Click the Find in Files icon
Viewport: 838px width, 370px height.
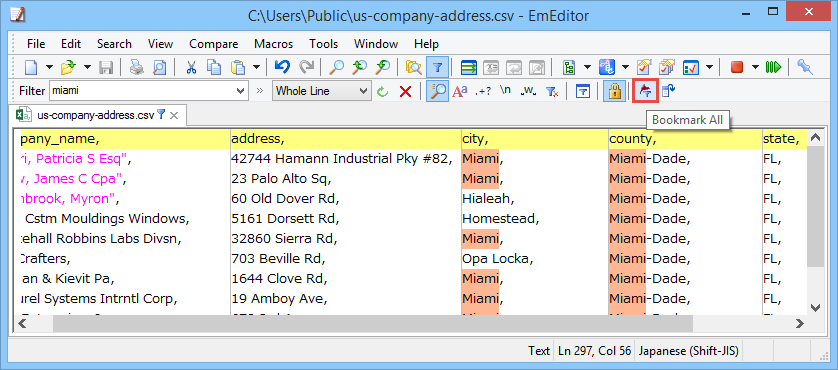coord(413,67)
